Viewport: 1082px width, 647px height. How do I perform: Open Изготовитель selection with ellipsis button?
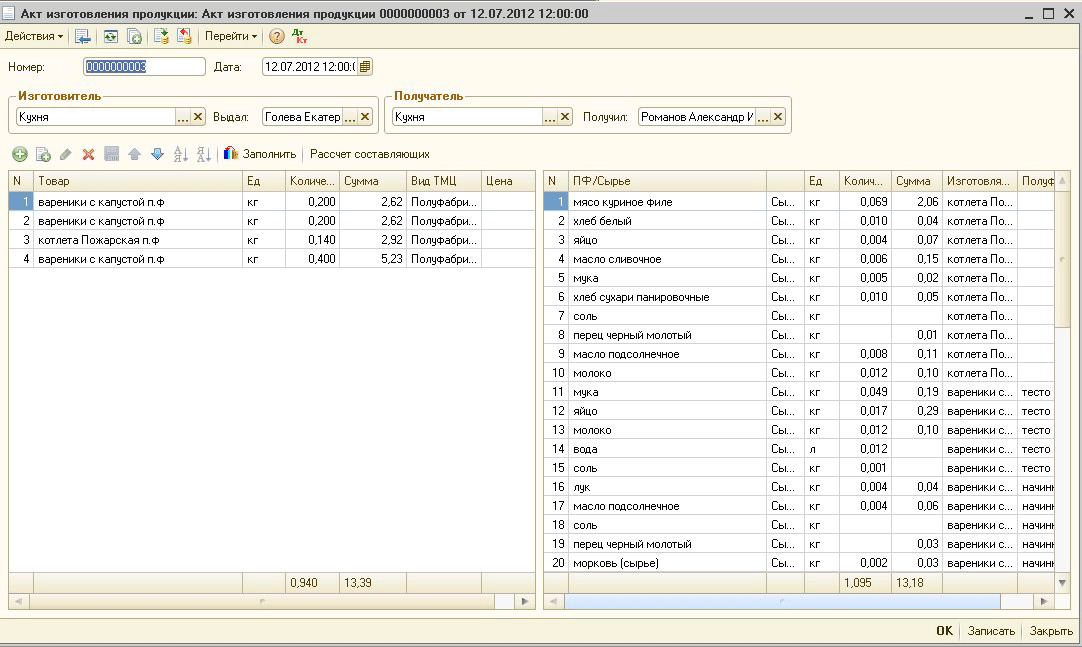(182, 117)
